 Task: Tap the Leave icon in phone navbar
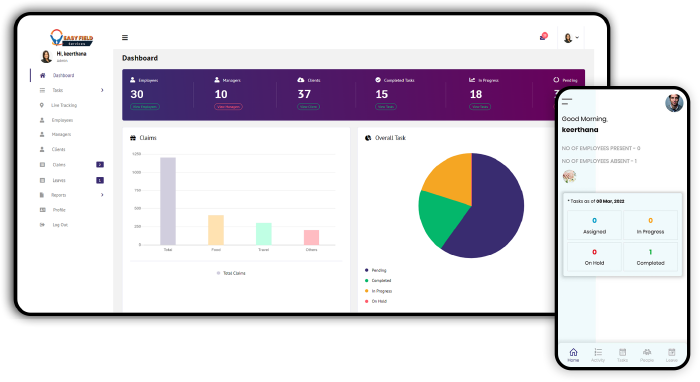pyautogui.click(x=671, y=352)
